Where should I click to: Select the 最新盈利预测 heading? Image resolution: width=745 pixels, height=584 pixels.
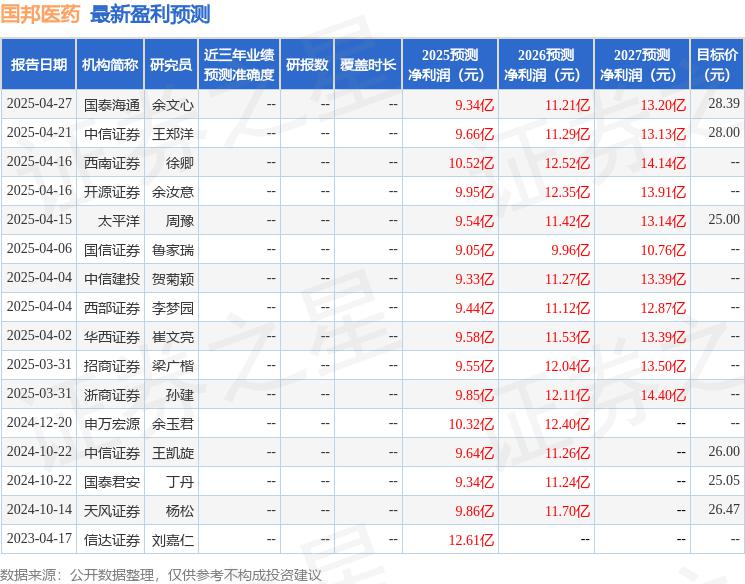tap(150, 14)
